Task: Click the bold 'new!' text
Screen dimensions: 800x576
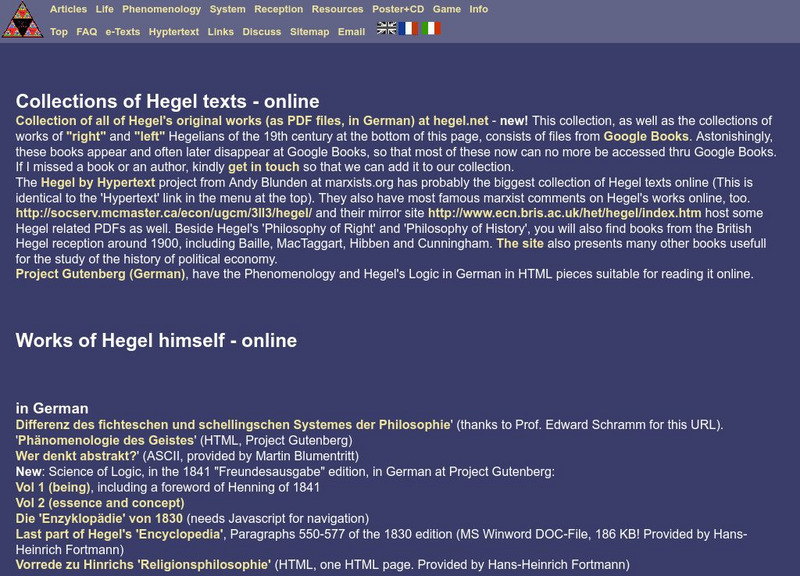Action: coord(514,121)
